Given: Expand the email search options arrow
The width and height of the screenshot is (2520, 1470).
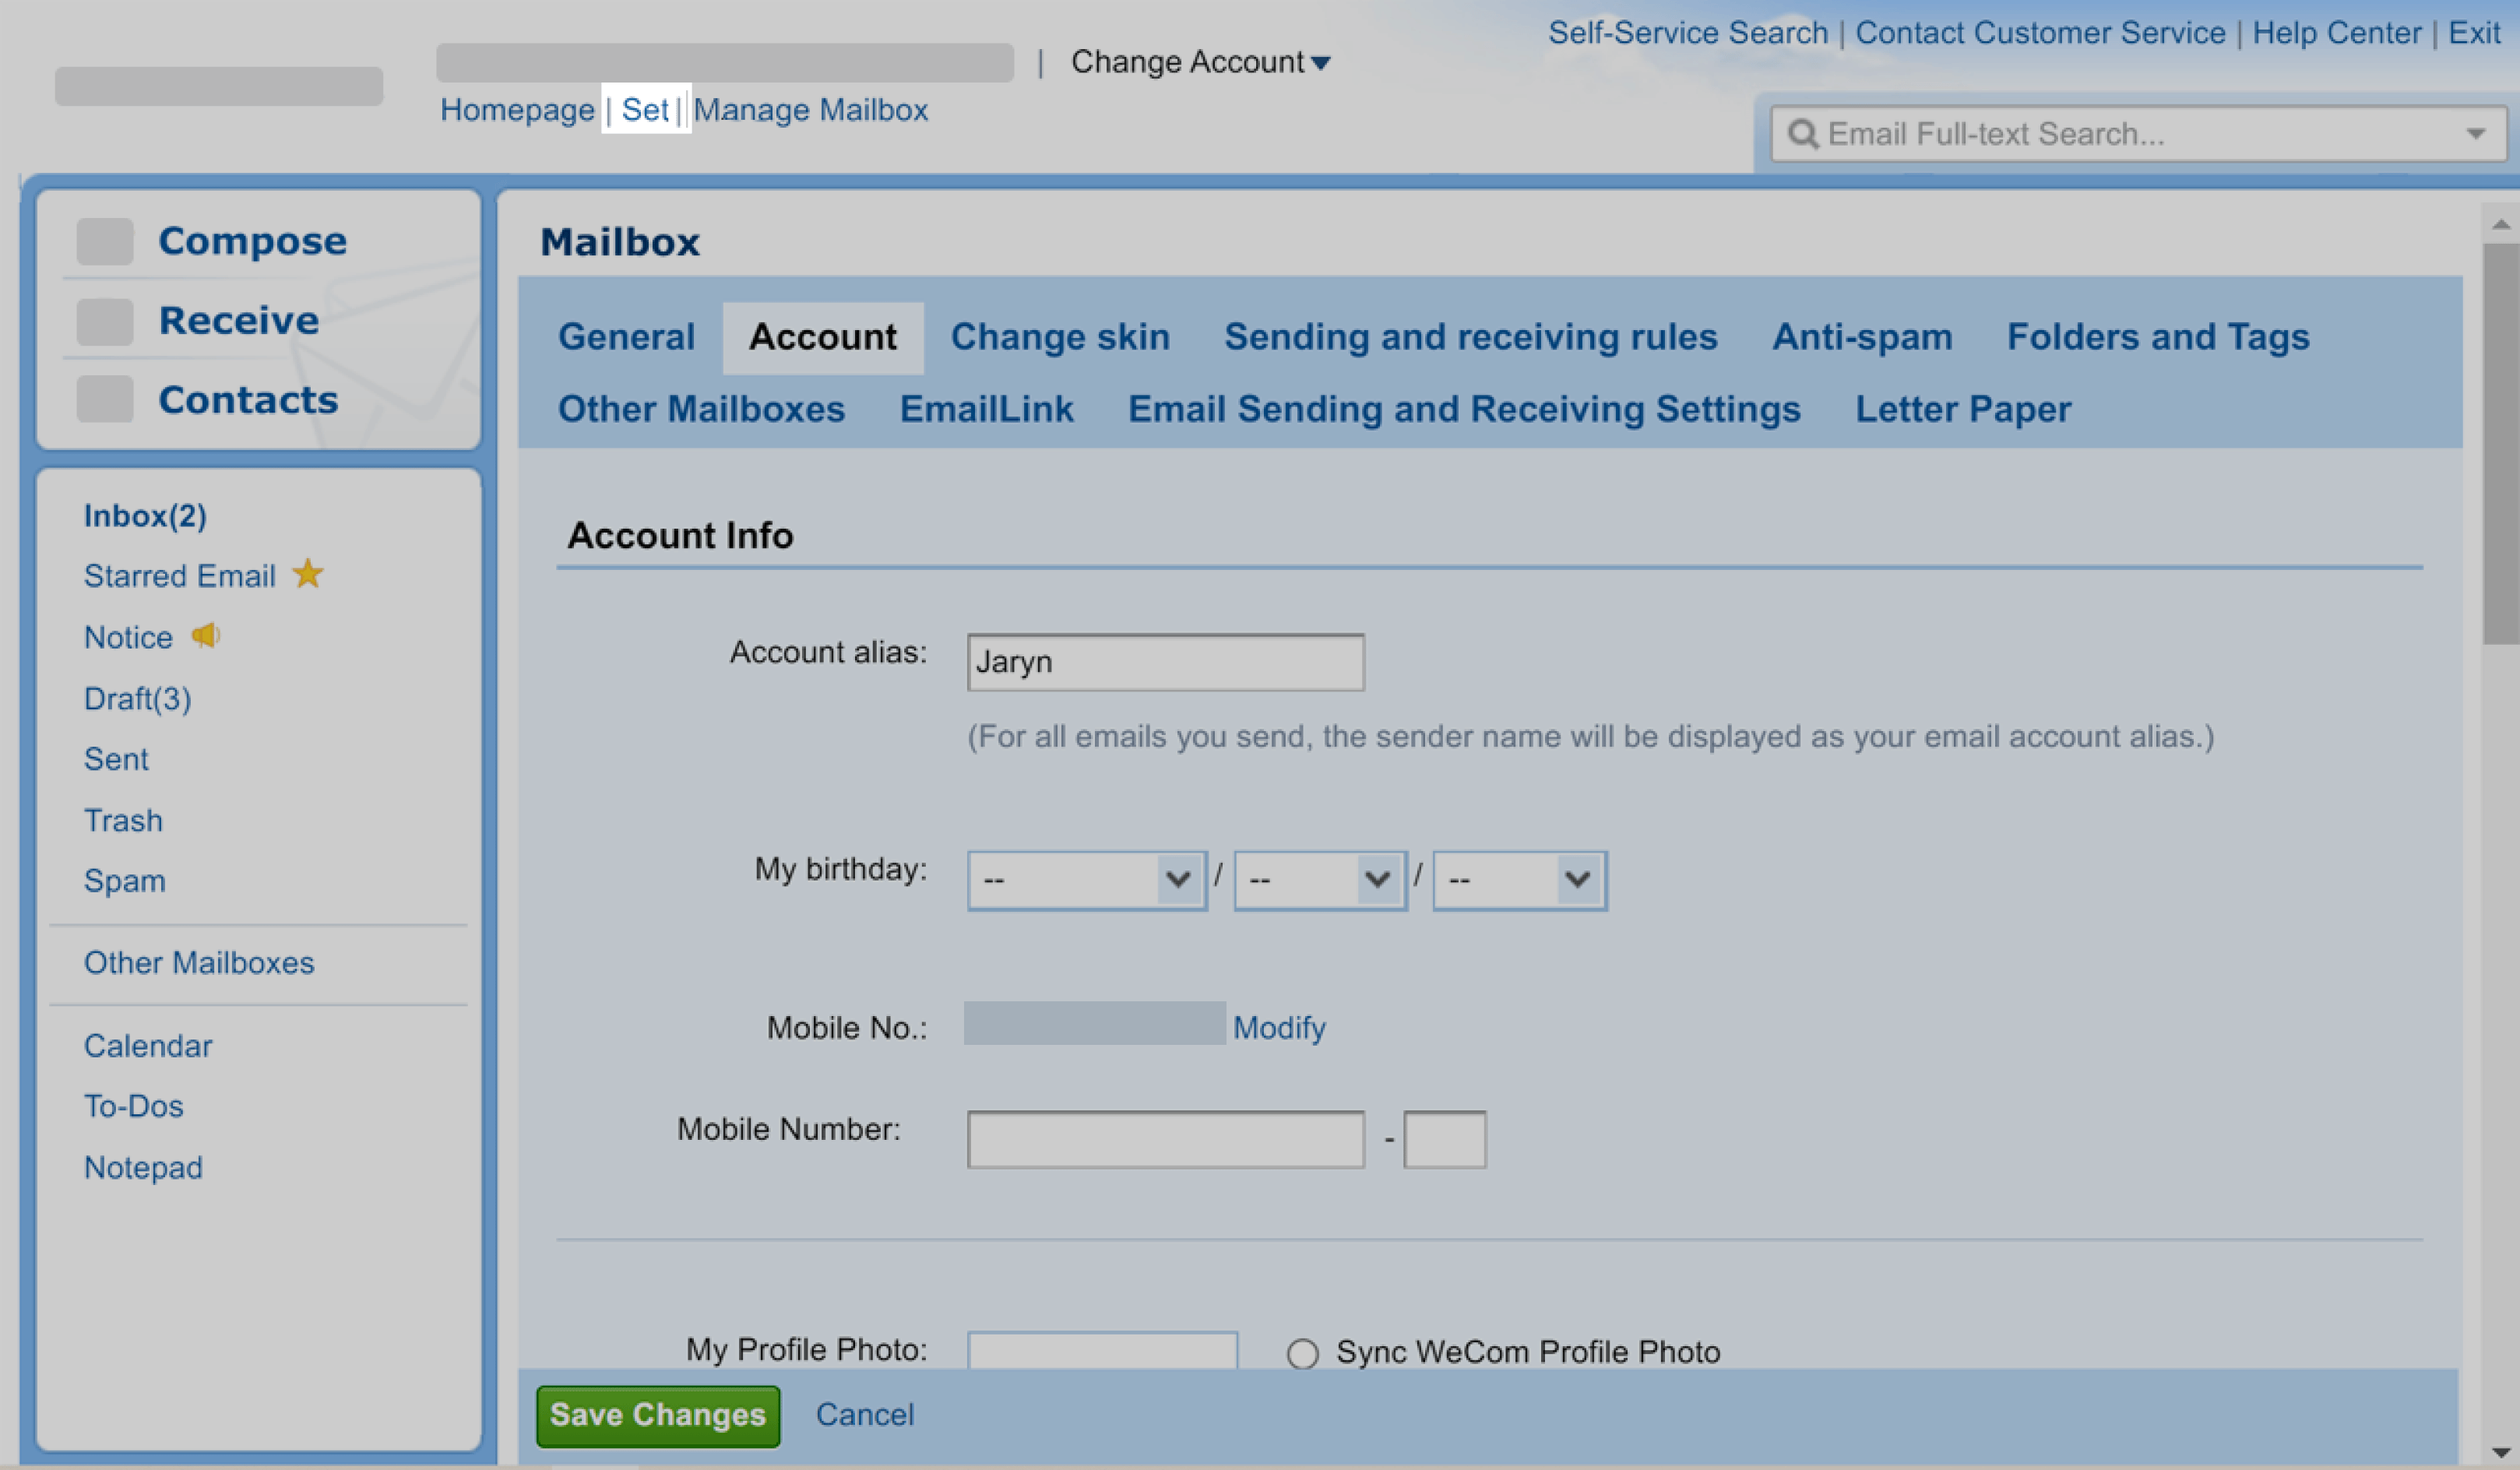Looking at the screenshot, I should (x=2476, y=134).
